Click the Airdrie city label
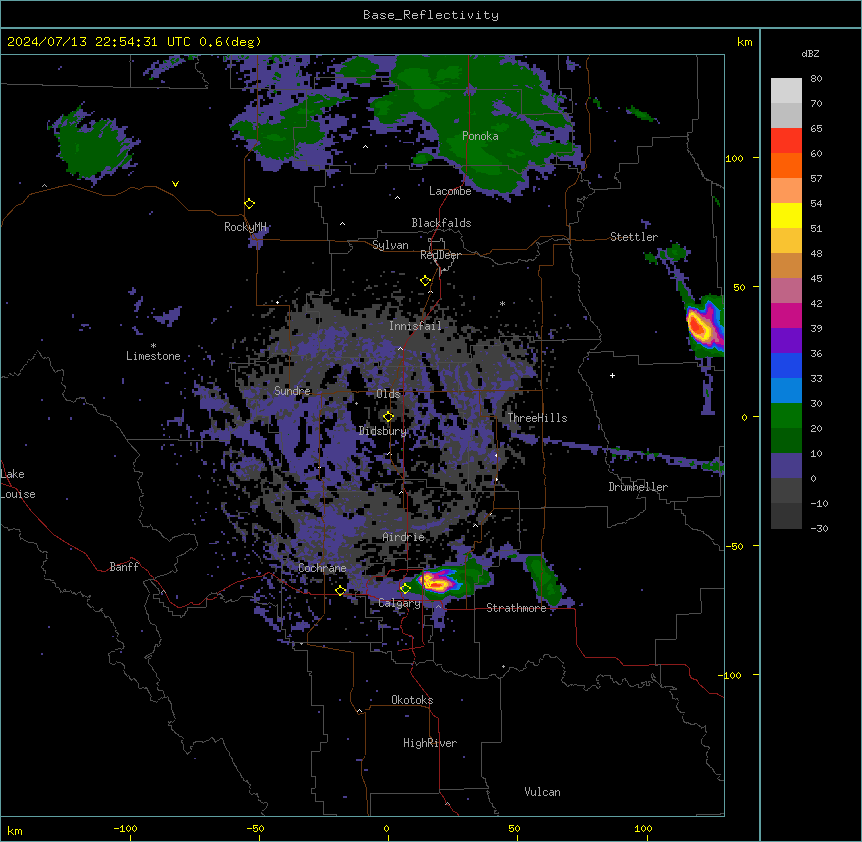Screen dimensions: 862x842 coord(404,537)
